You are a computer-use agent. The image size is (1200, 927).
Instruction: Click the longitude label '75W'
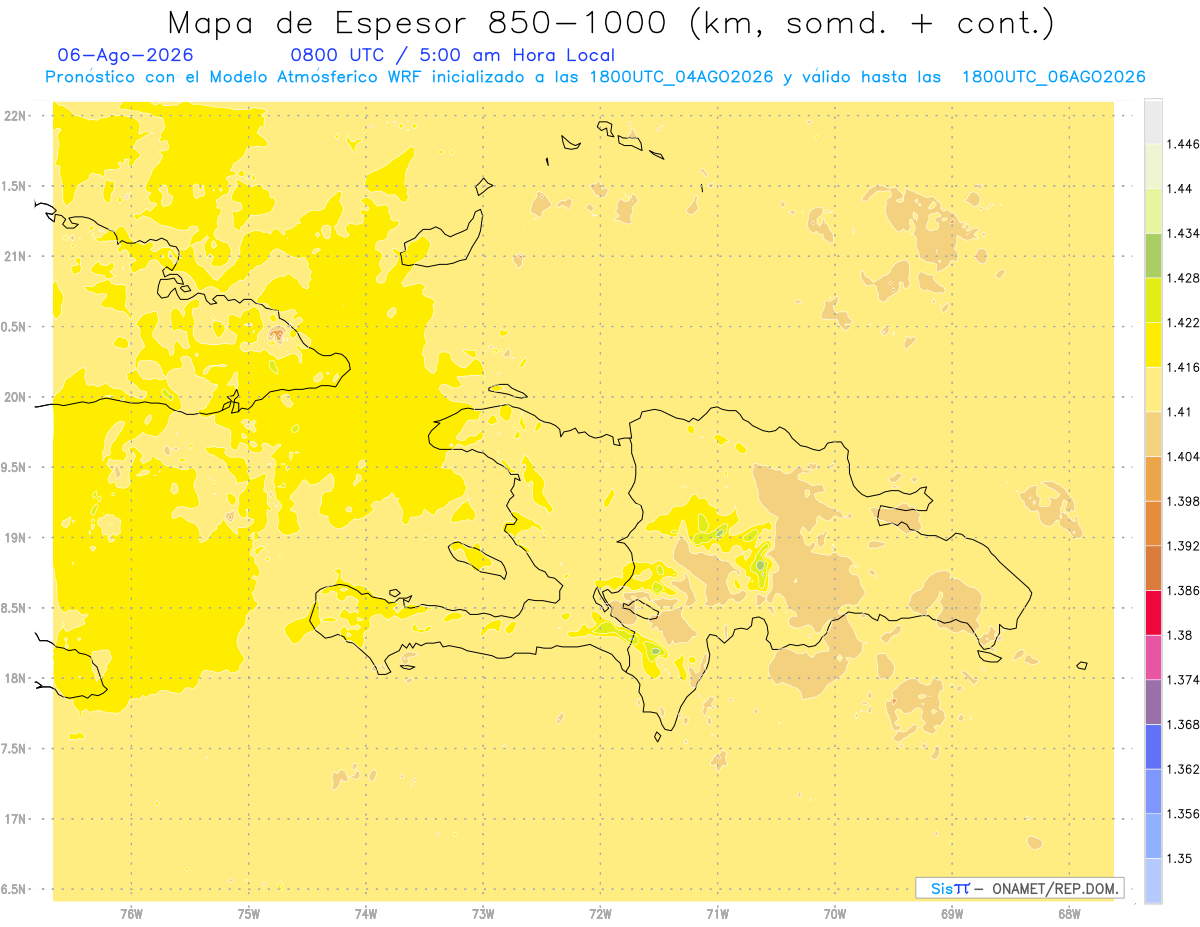coord(248,914)
